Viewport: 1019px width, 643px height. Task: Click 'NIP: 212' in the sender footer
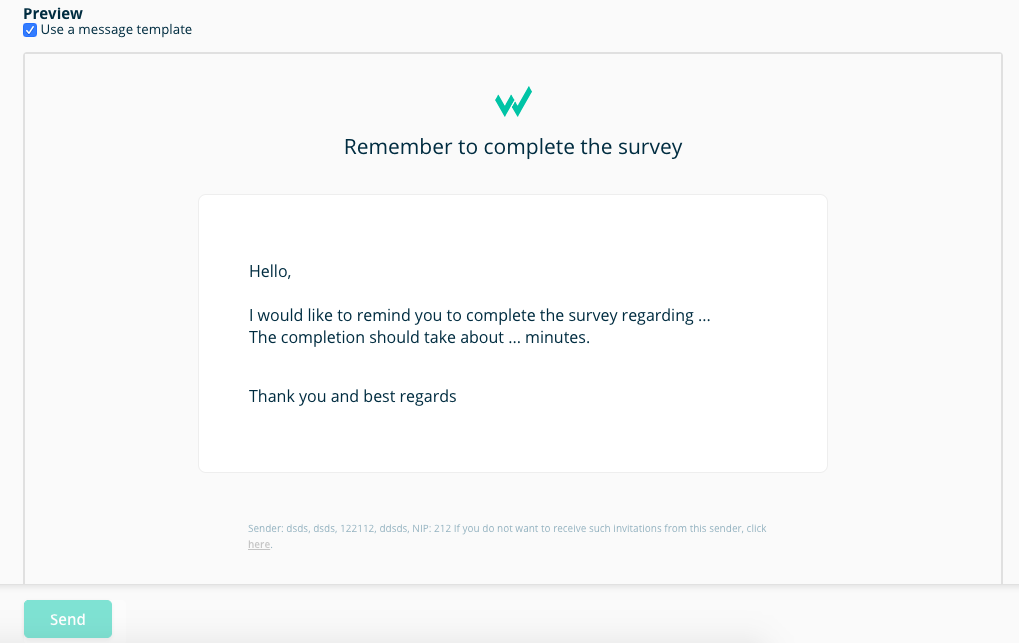[430, 528]
